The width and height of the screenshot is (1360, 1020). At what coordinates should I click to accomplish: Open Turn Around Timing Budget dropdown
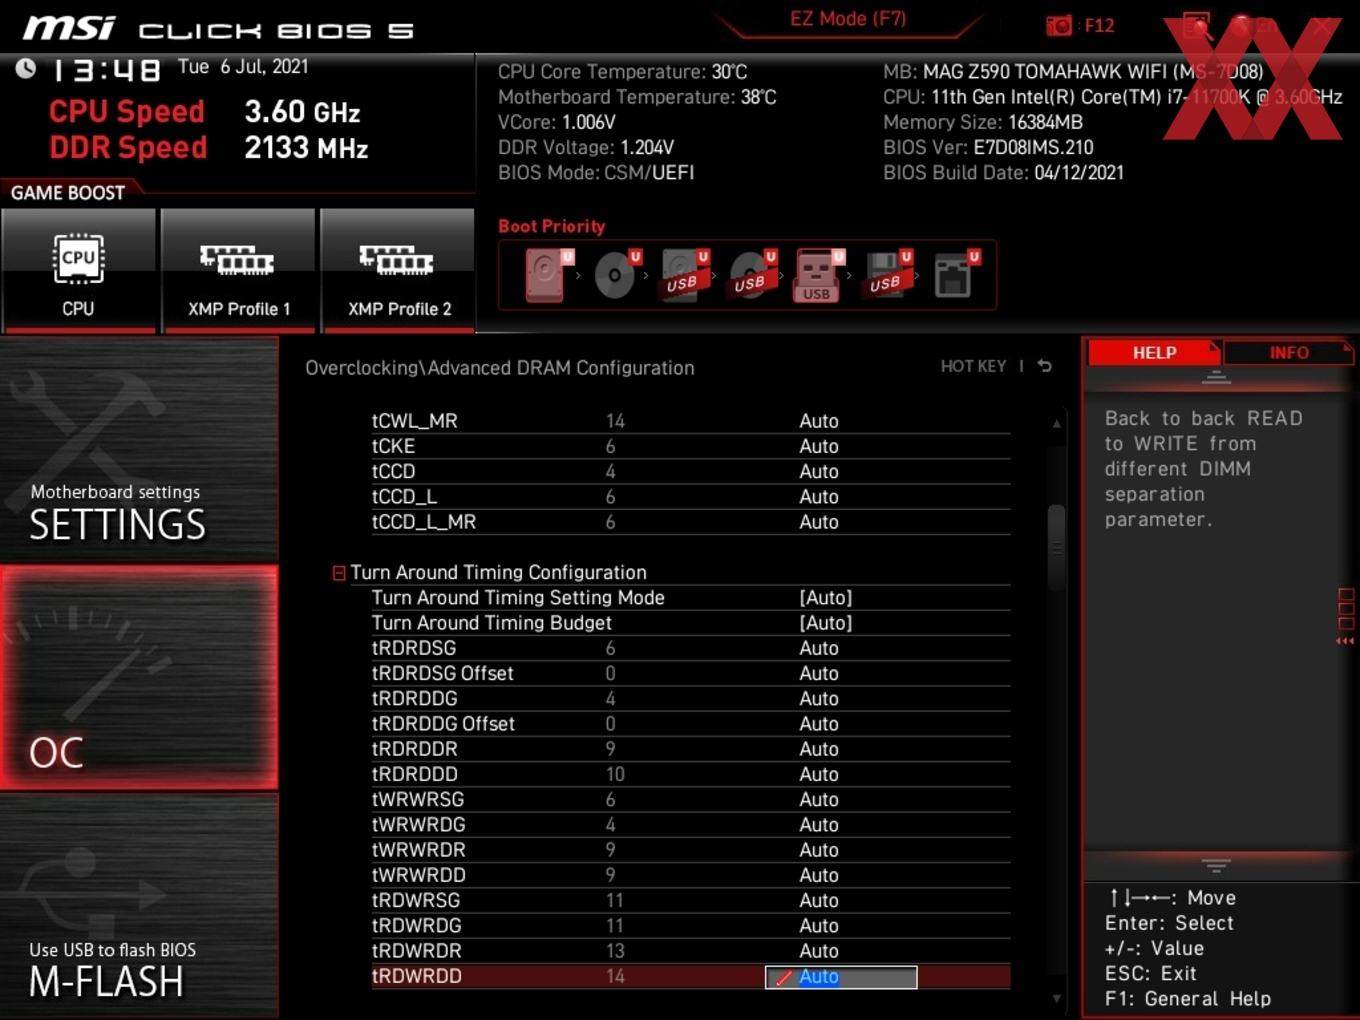point(825,622)
